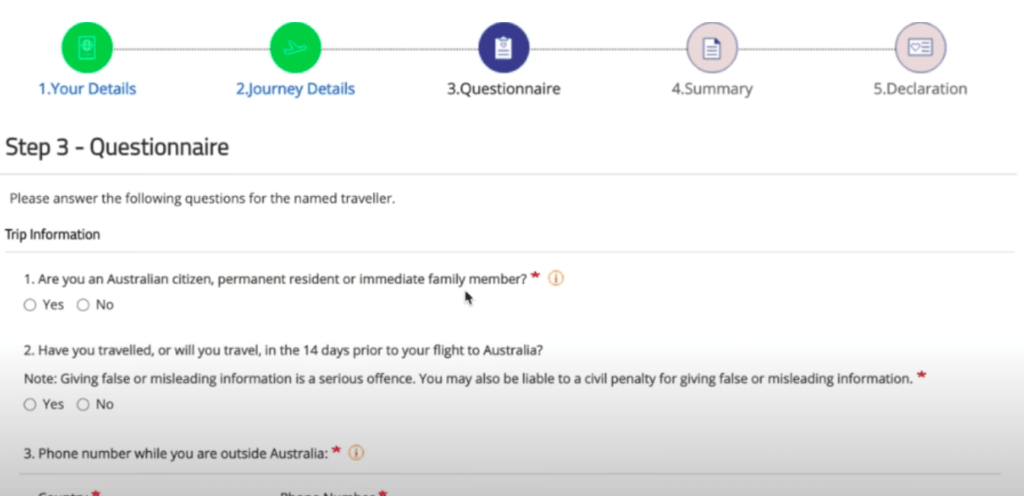The image size is (1024, 496).
Task: Click the Trip Information section heading
Action: [x=52, y=234]
